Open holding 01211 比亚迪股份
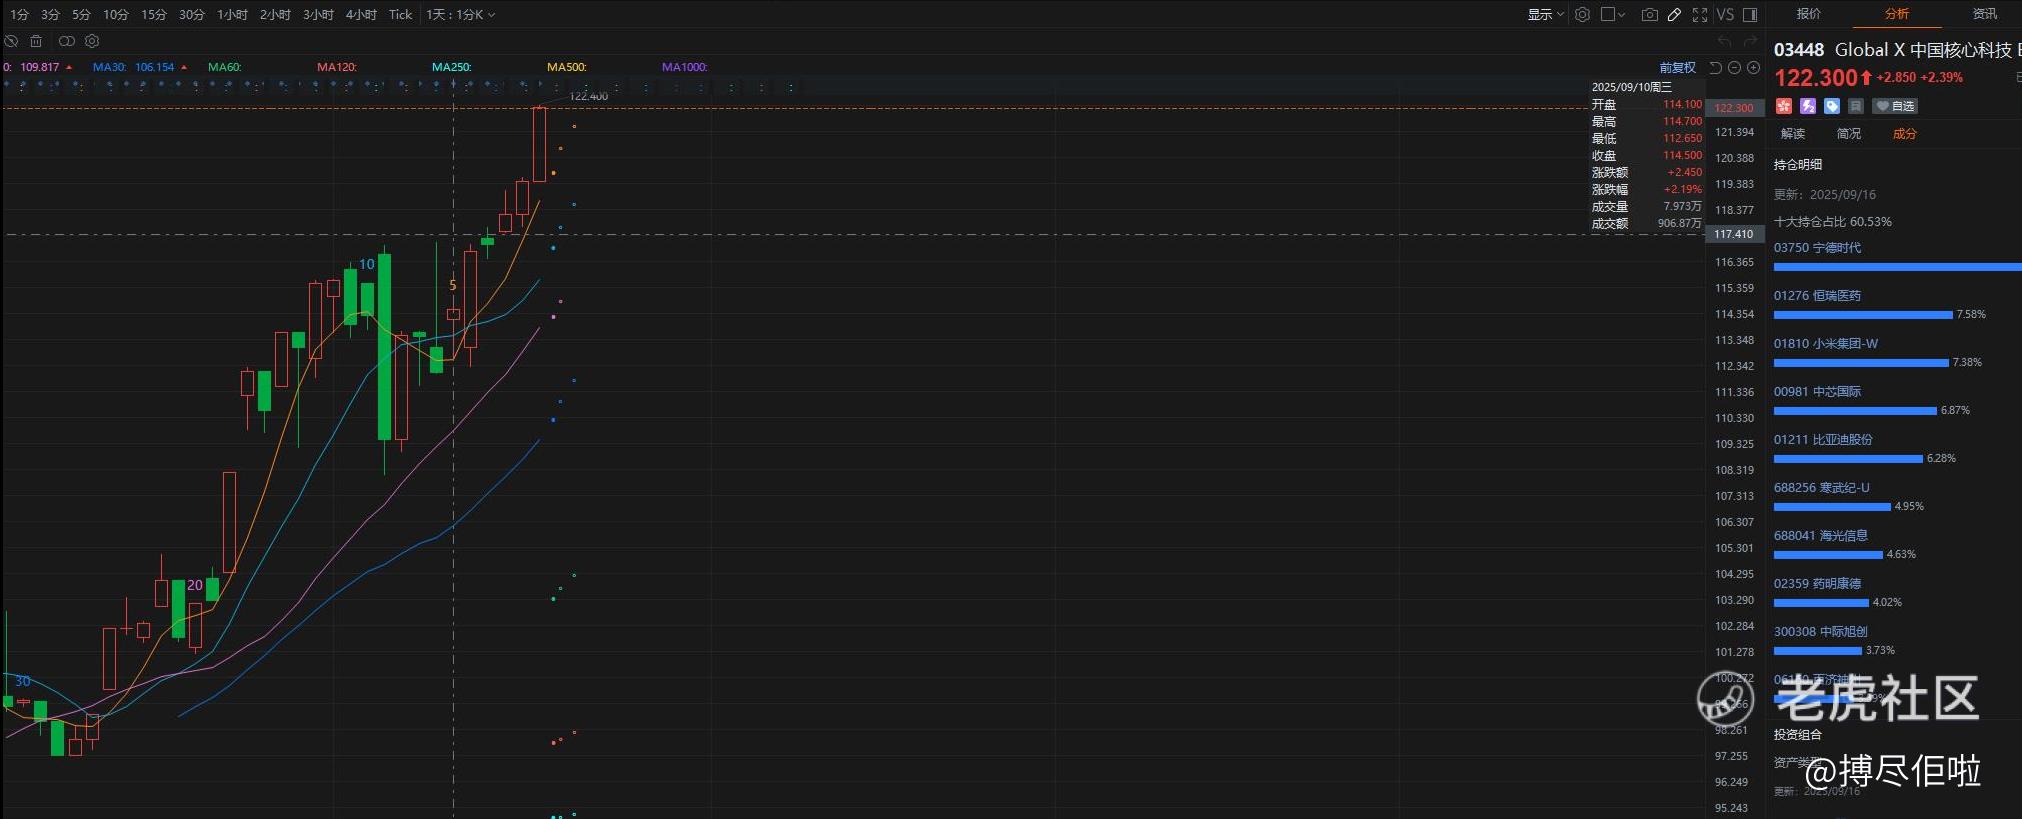Viewport: 2022px width, 819px height. pos(1823,440)
